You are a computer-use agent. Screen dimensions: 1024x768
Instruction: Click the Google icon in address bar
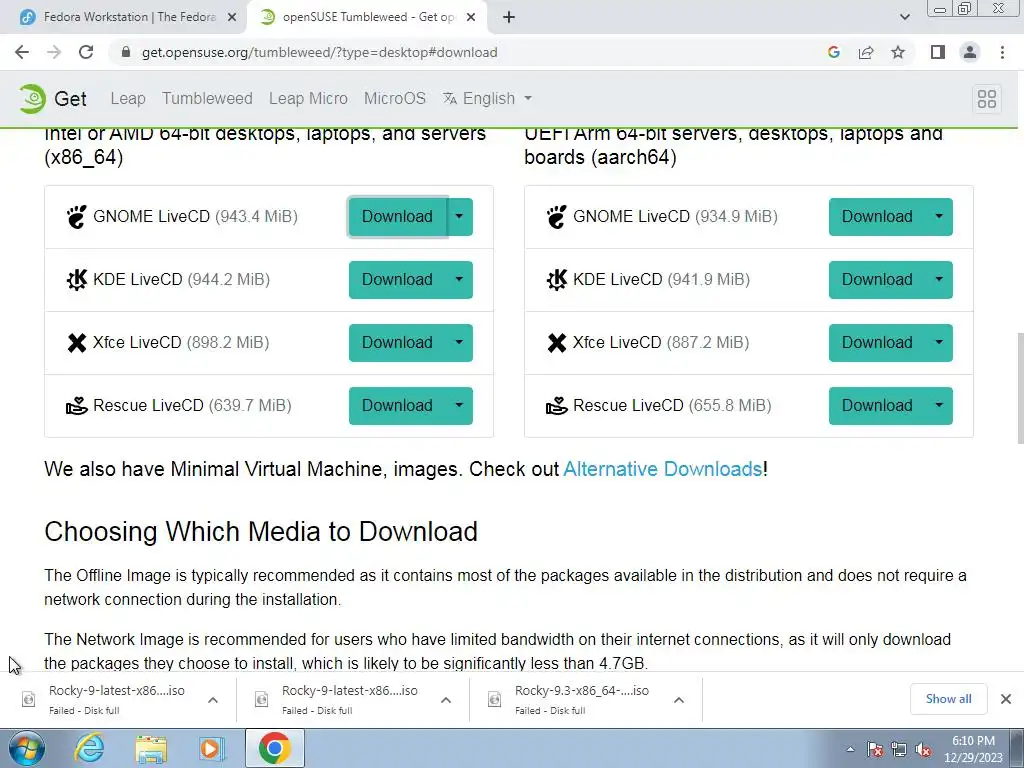pyautogui.click(x=833, y=52)
